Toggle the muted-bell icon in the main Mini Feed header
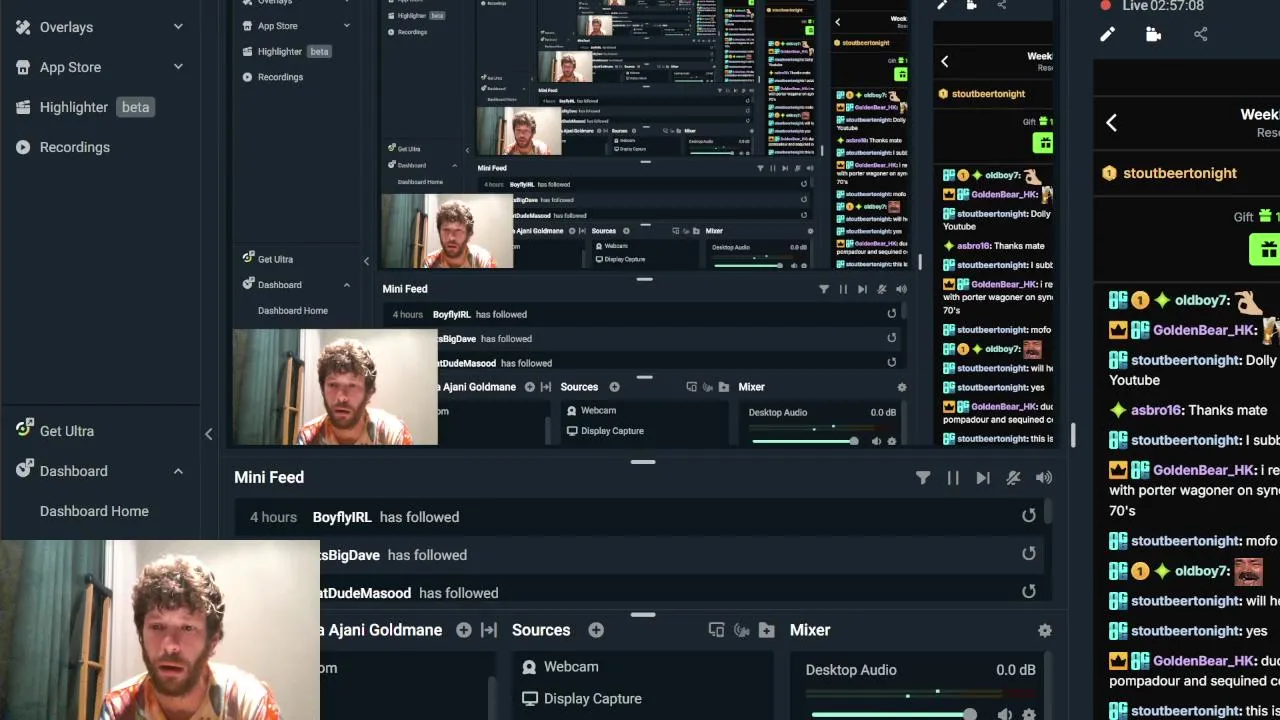The height and width of the screenshot is (720, 1280). click(1013, 478)
